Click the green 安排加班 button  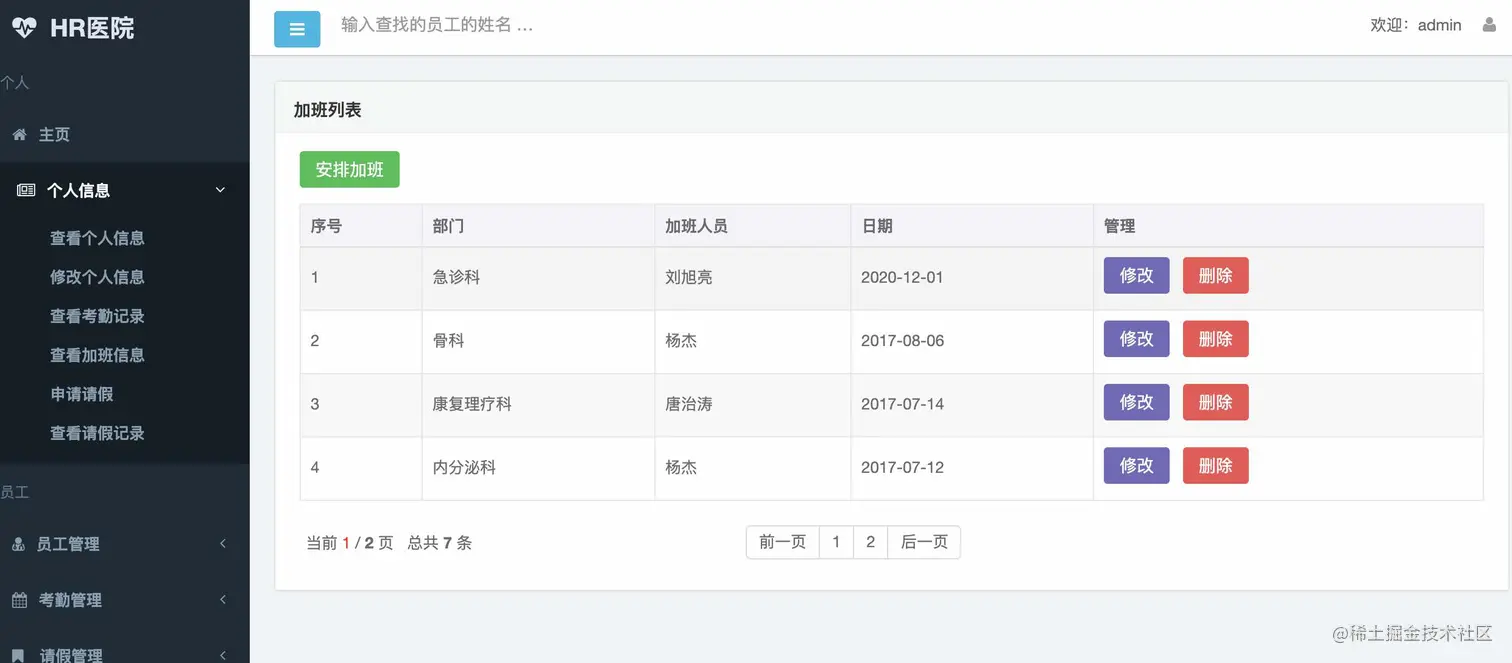350,170
